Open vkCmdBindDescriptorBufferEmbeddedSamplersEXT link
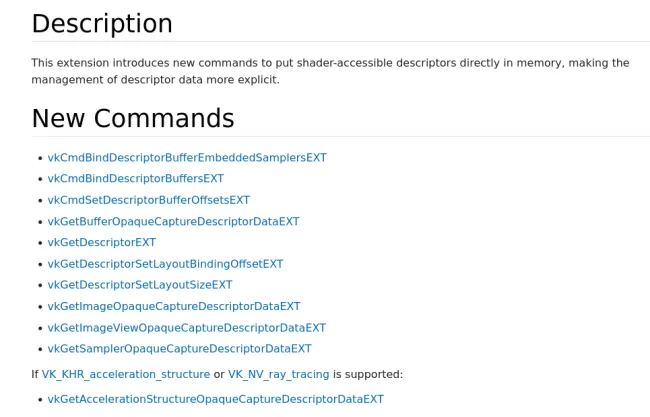 (x=187, y=158)
